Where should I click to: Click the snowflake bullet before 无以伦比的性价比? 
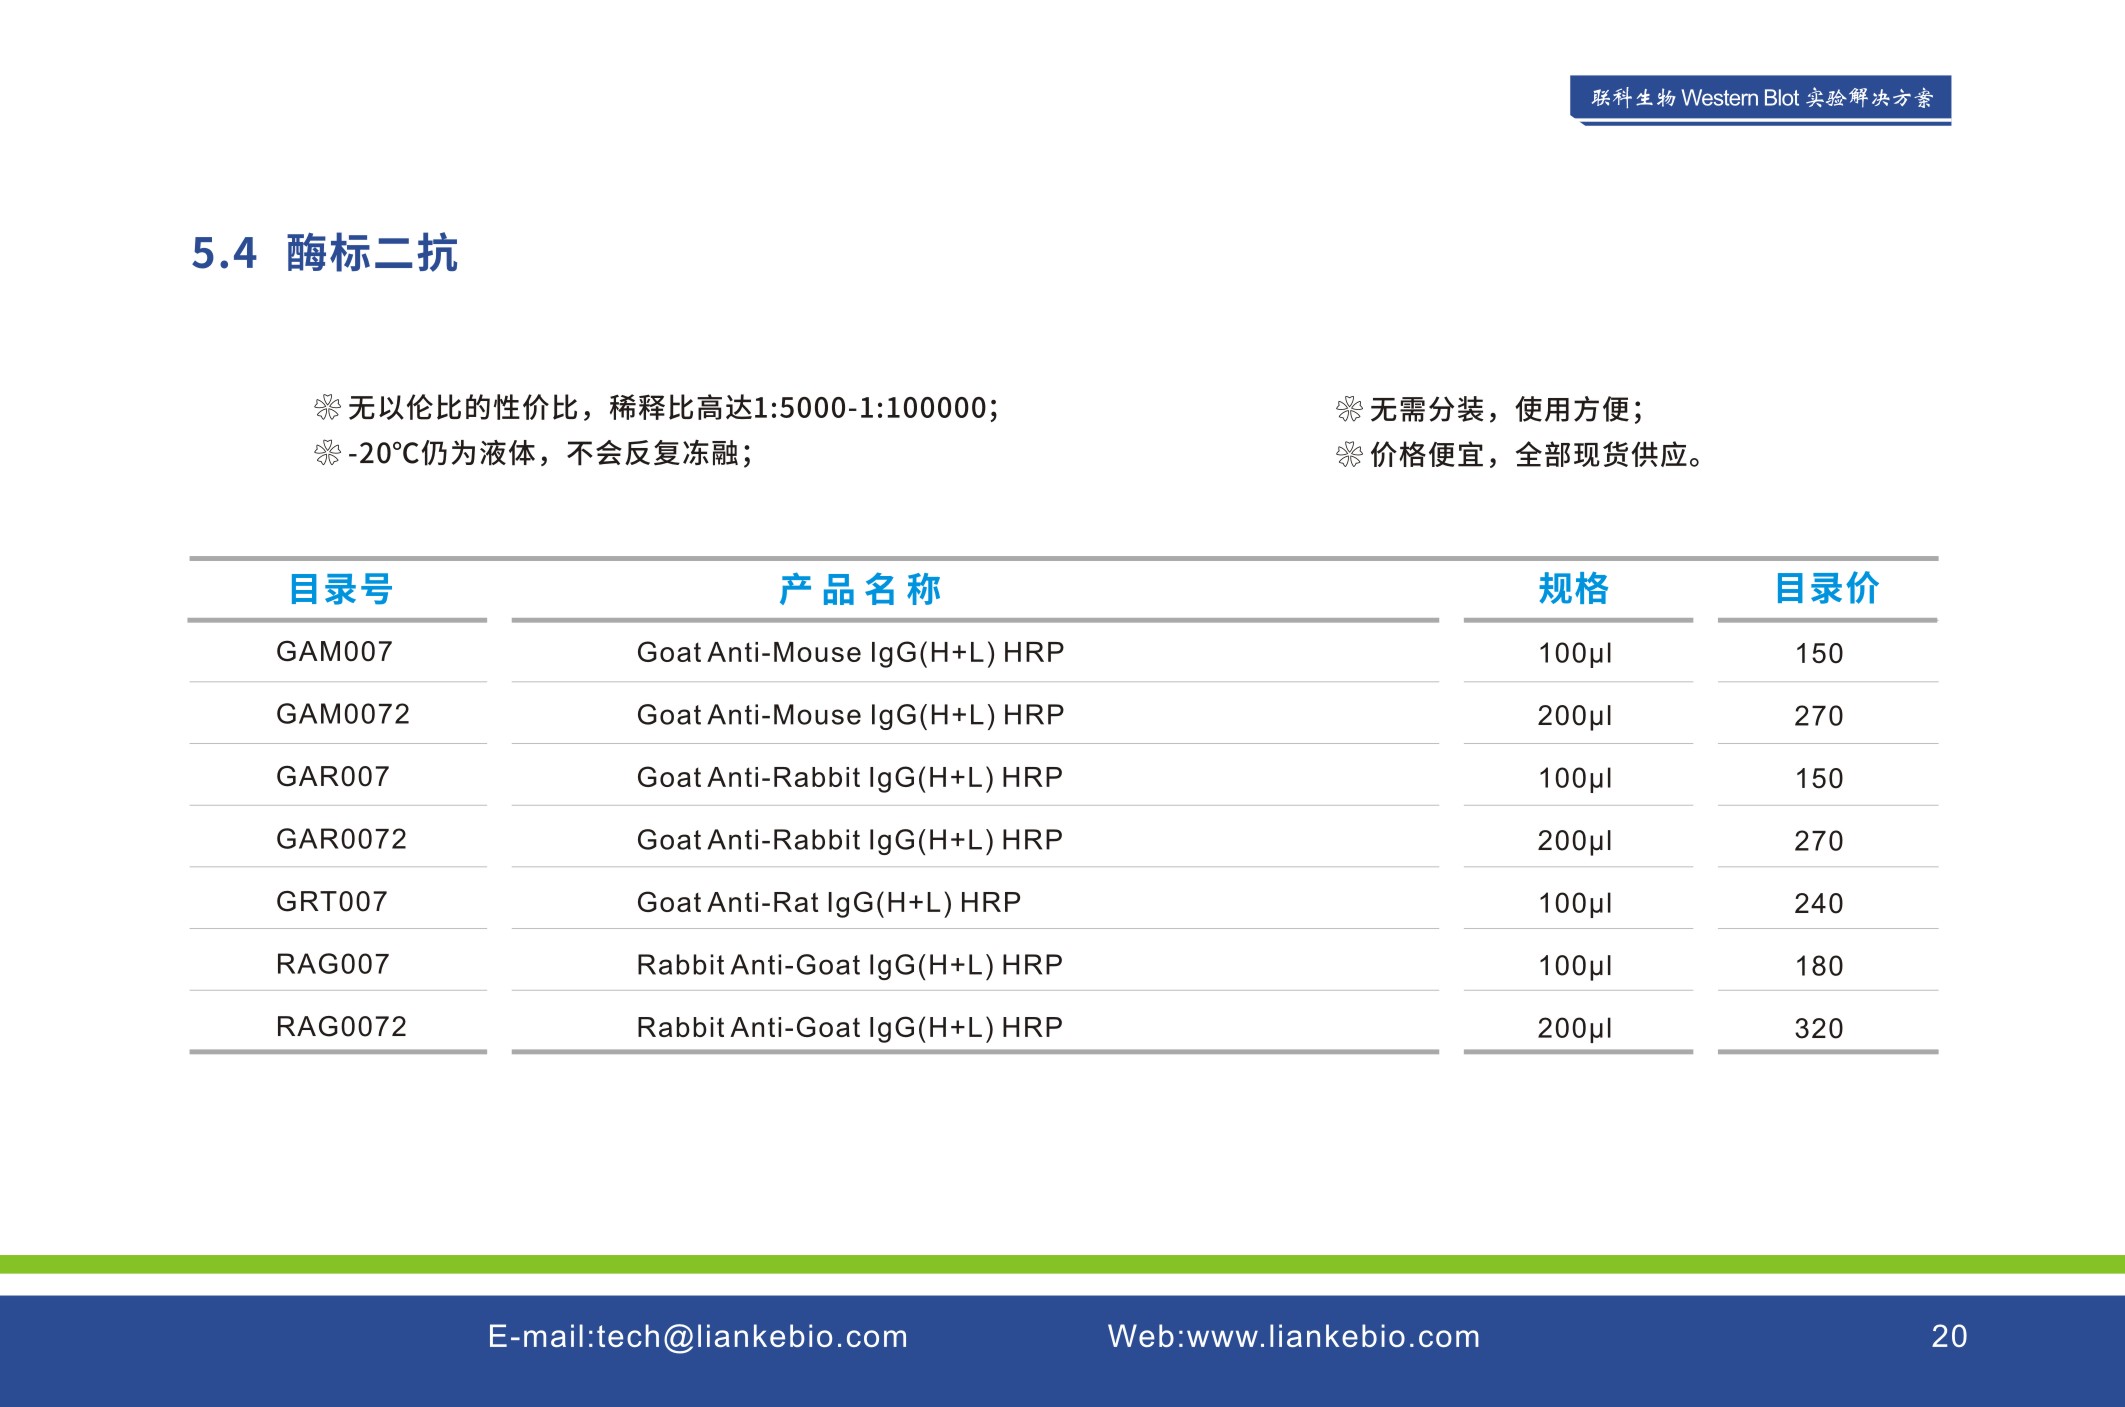point(327,408)
